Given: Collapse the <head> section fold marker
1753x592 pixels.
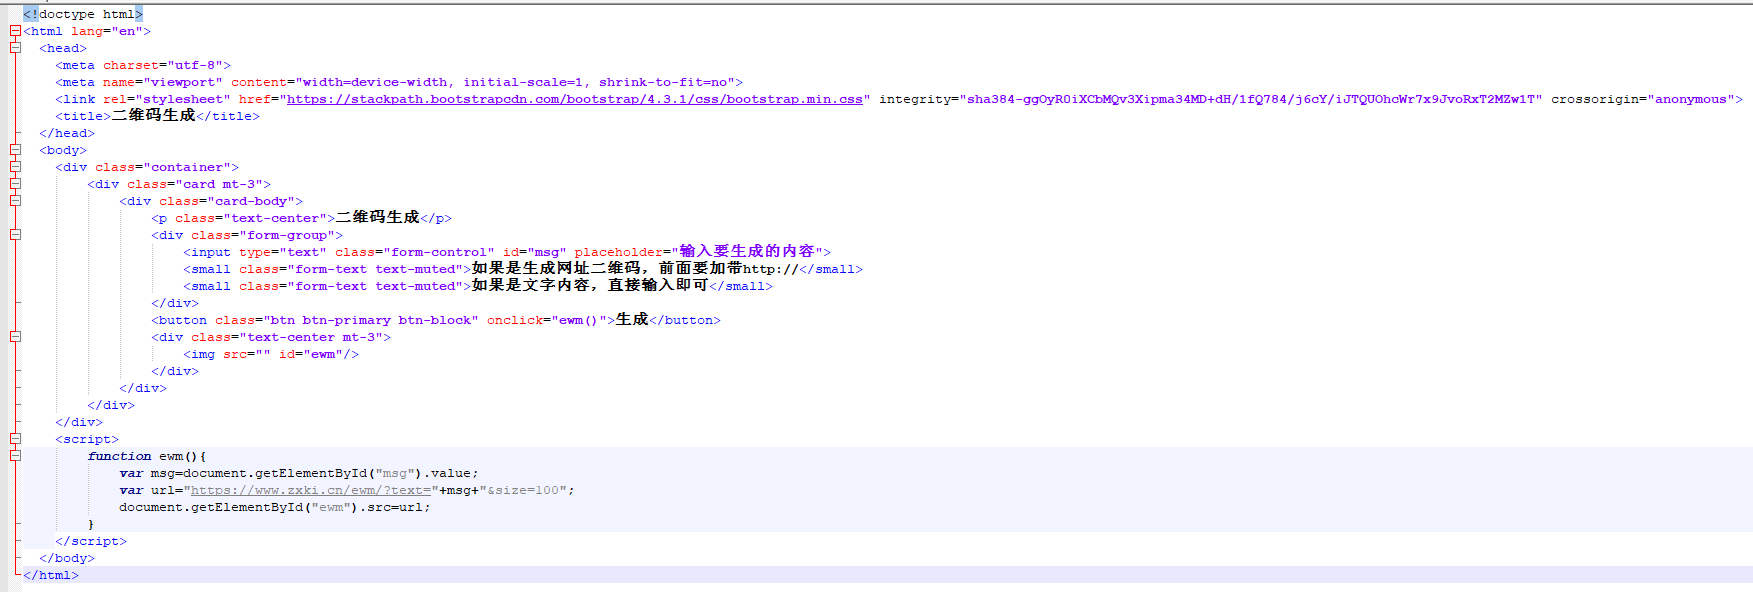Looking at the screenshot, I should pyautogui.click(x=15, y=48).
